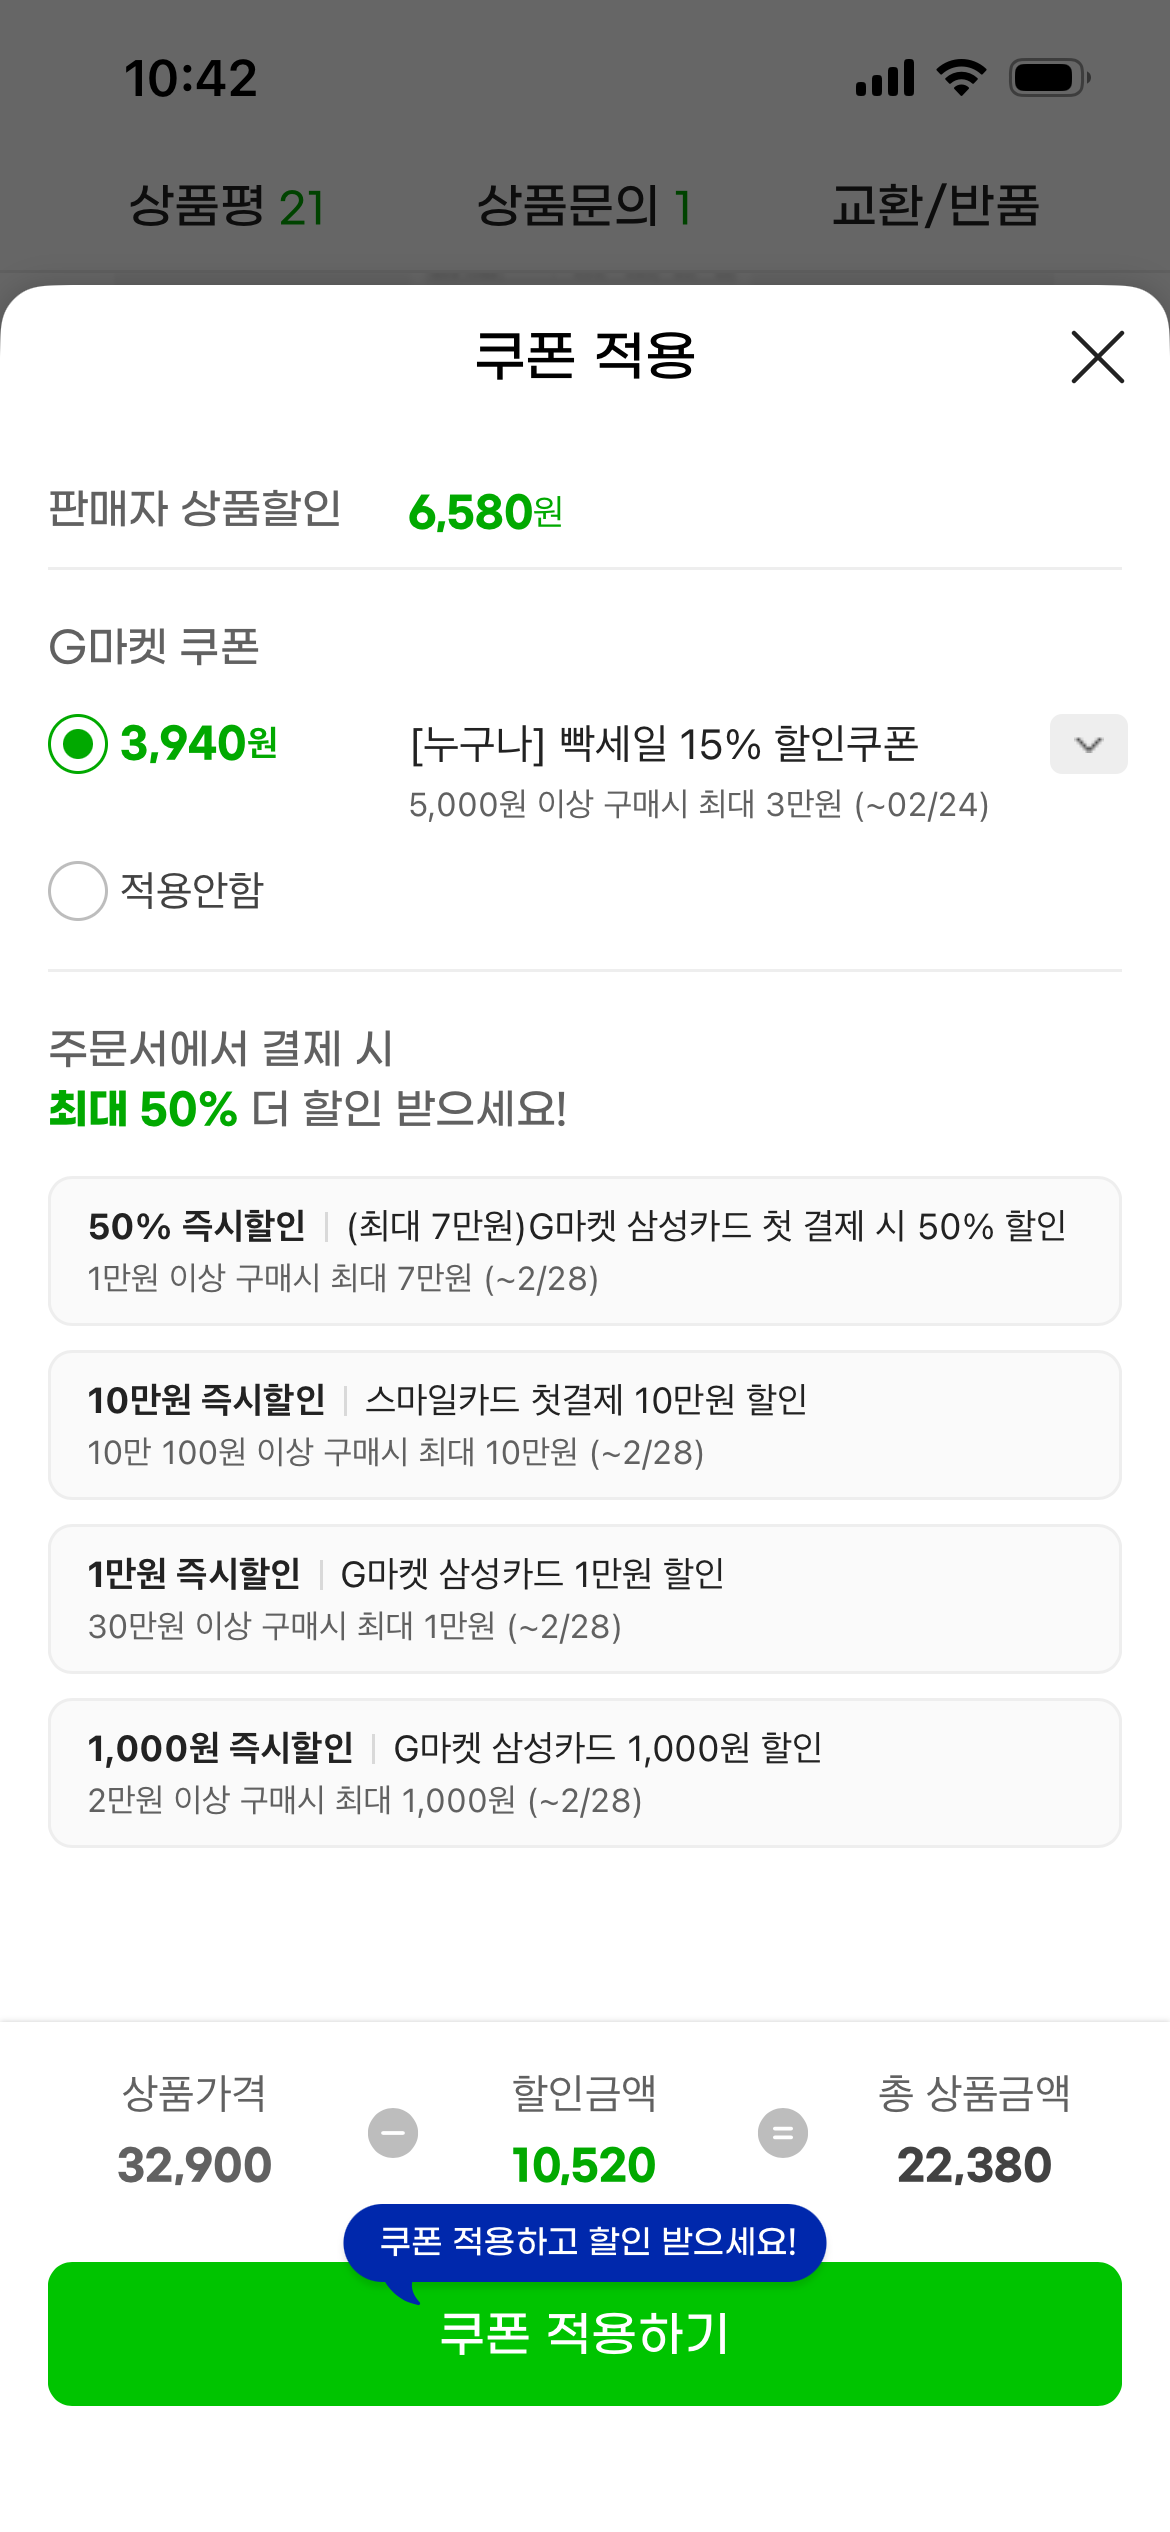Viewport: 1170px width, 2532px height.
Task: Select the 3,940원 coupon radio button
Action: [78, 744]
